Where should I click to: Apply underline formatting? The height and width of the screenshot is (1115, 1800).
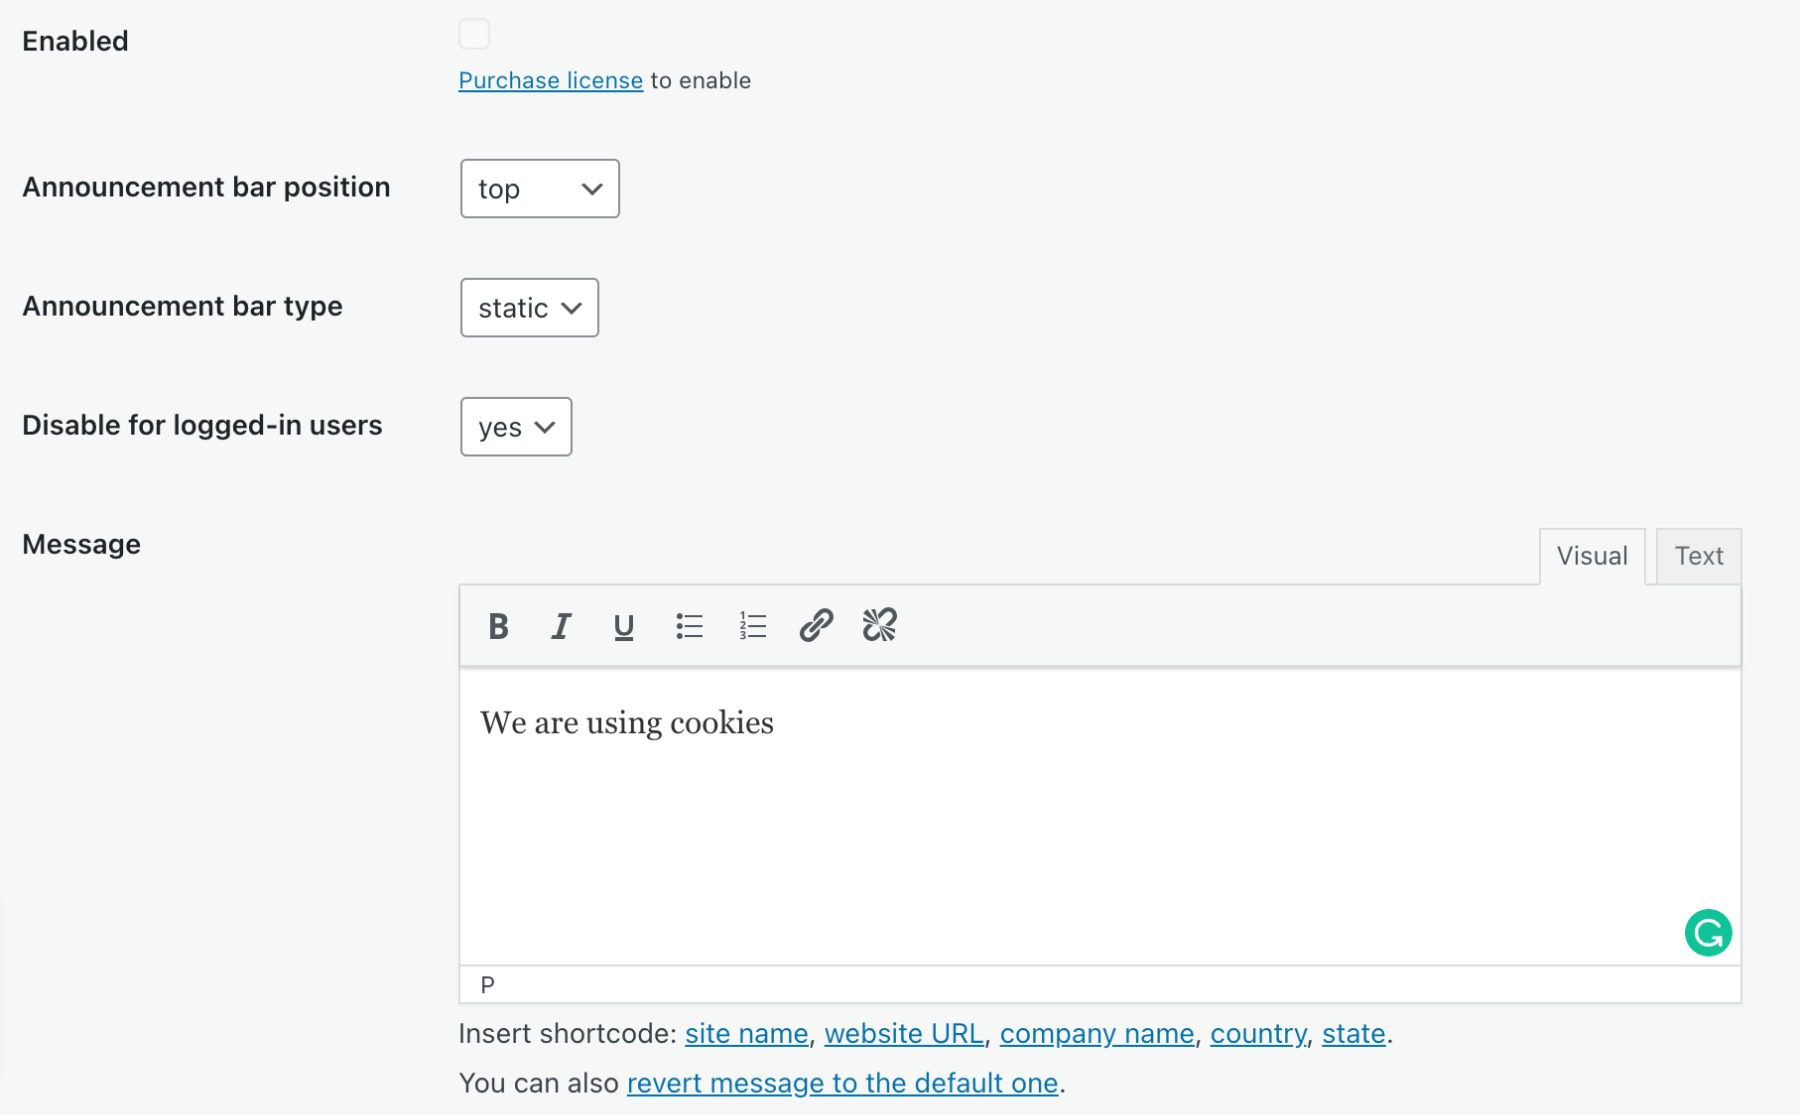(624, 626)
